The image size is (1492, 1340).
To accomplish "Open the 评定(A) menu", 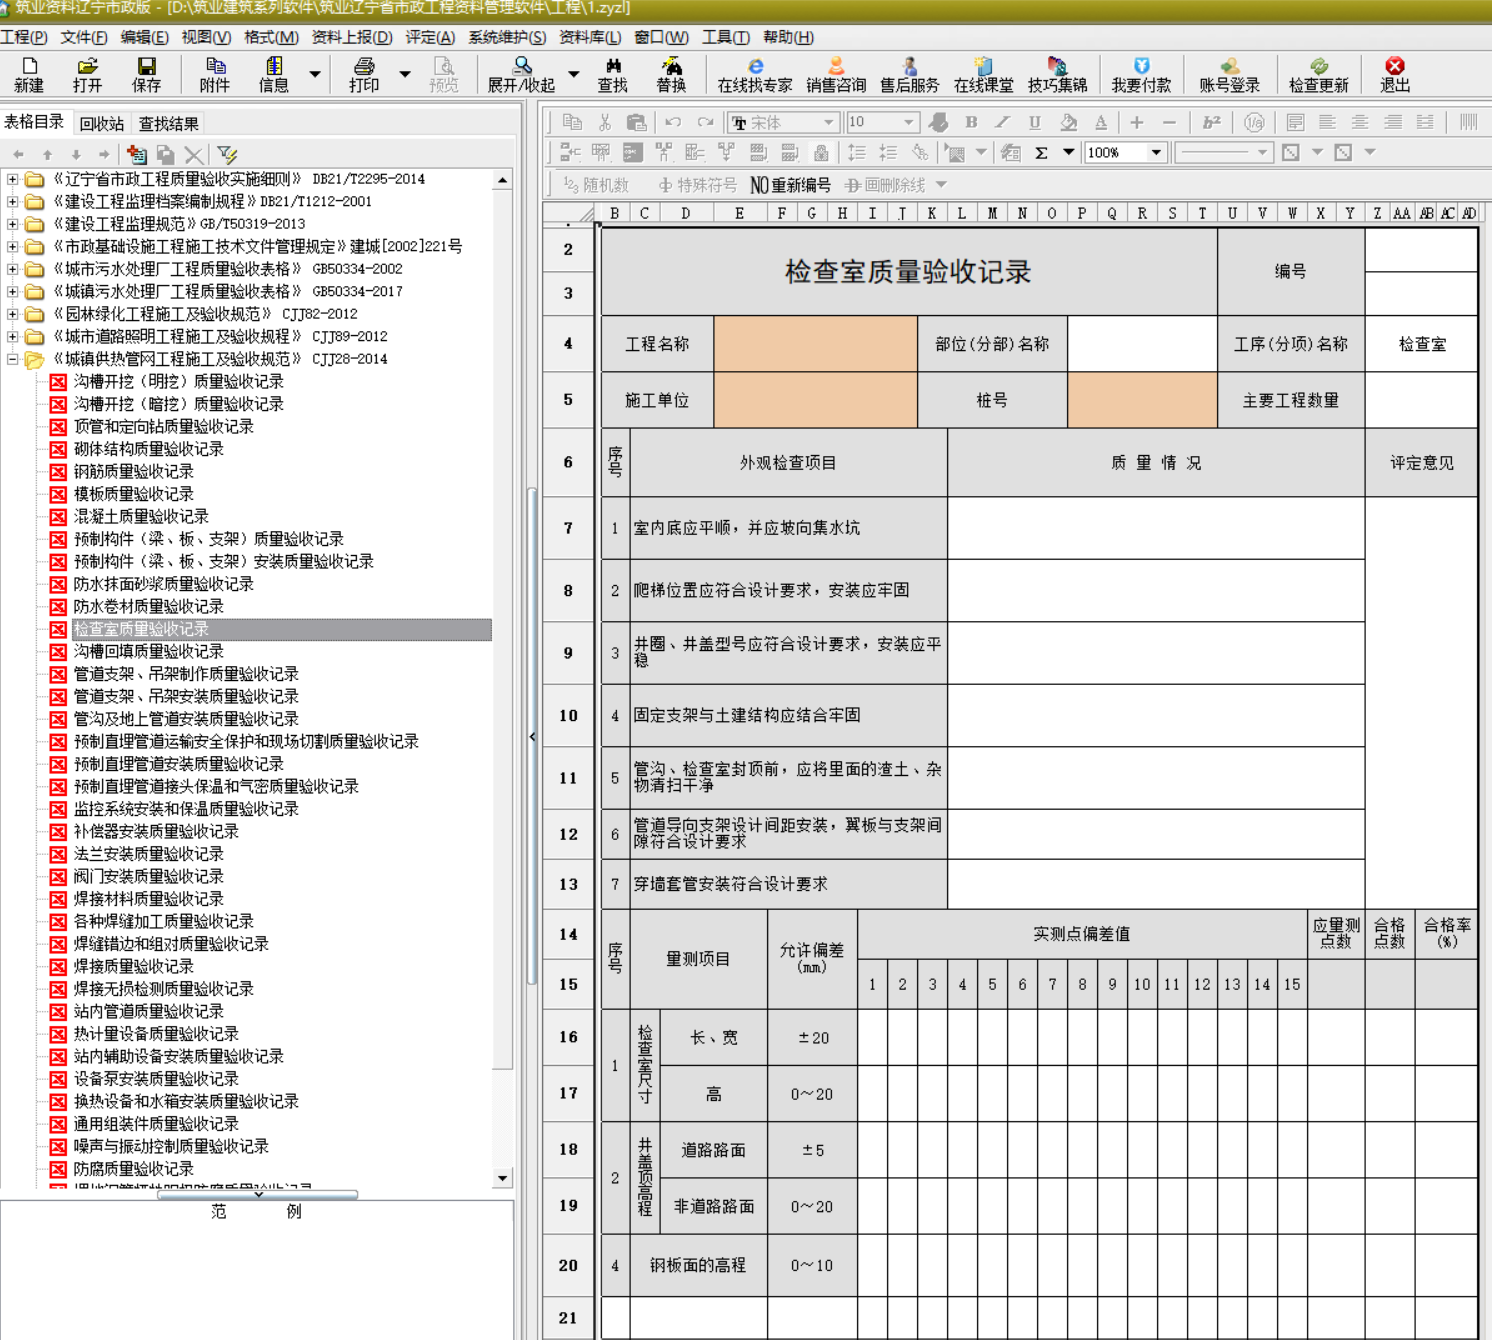I will (x=430, y=37).
